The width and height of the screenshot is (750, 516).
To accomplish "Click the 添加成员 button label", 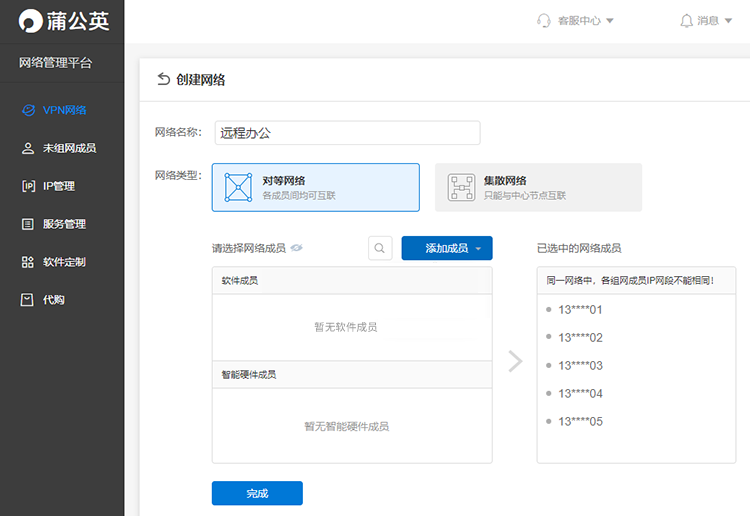I will (447, 248).
